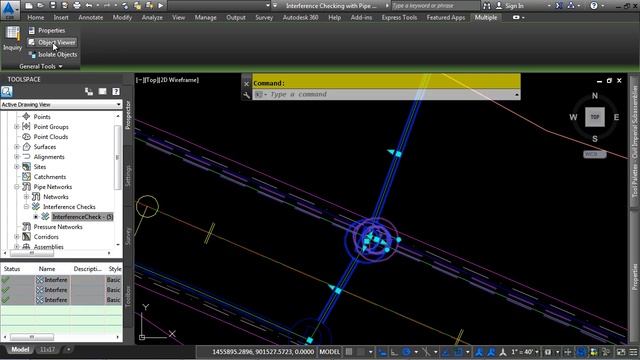Viewport: 640px width, 360px height.
Task: Click the Toolspace view icon at top-left
Action: 7,91
